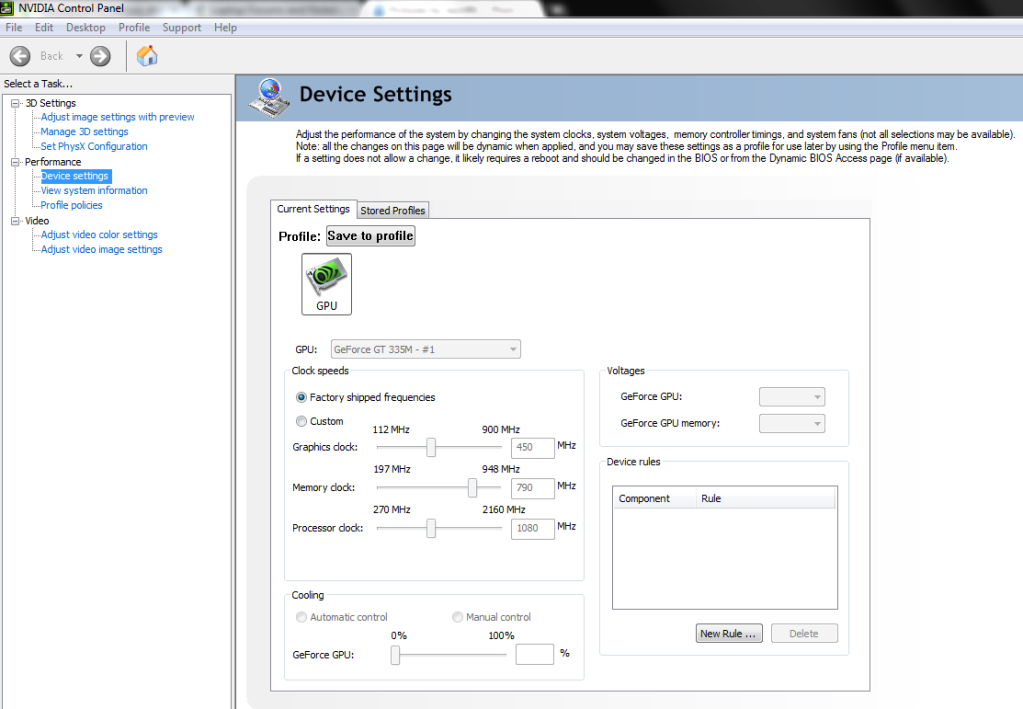The image size is (1023, 709).
Task: Click the Processor clock slider handle
Action: pos(431,528)
